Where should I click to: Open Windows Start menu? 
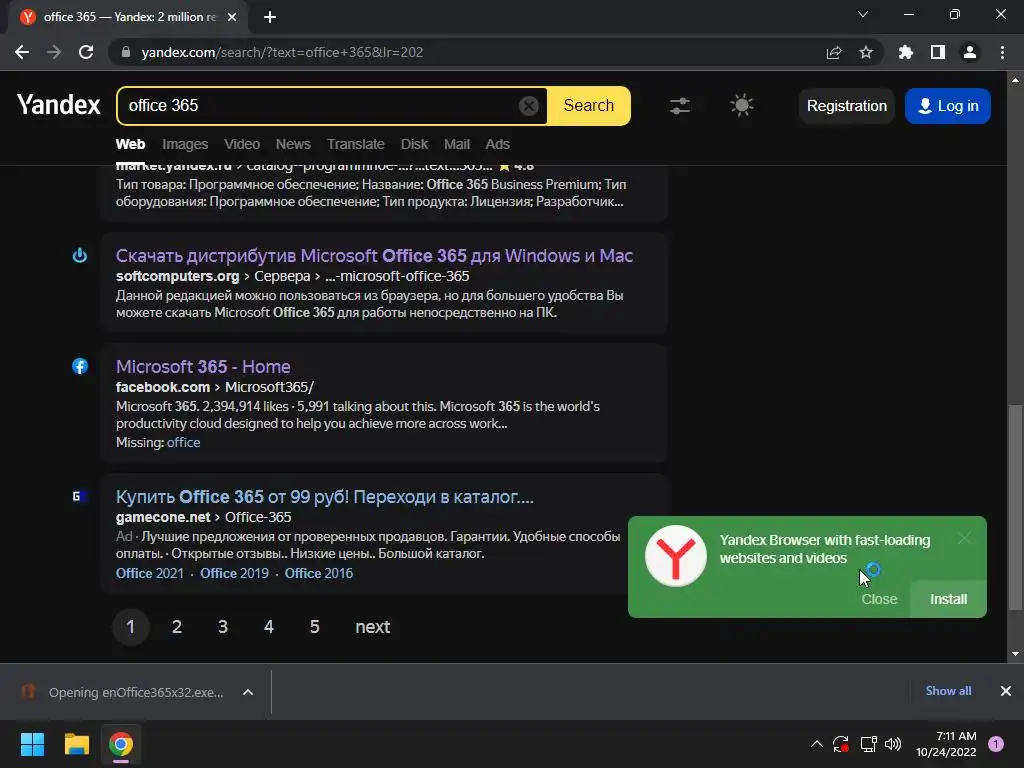tap(32, 744)
